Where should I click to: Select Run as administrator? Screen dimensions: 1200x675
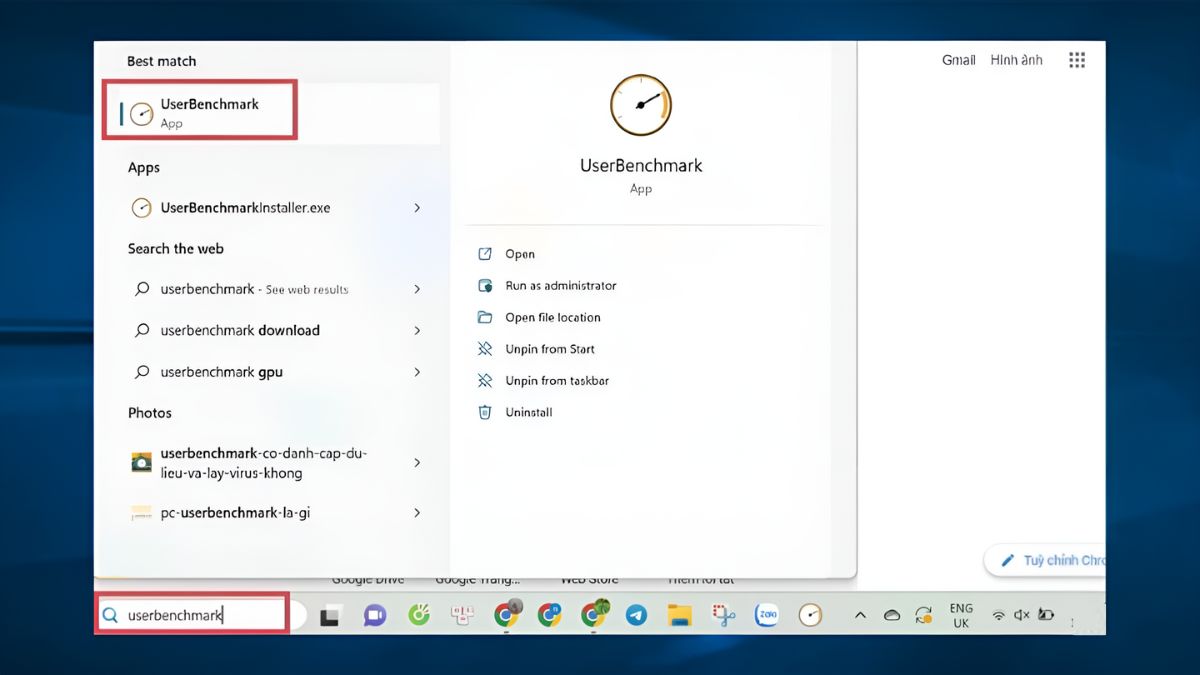(x=561, y=286)
